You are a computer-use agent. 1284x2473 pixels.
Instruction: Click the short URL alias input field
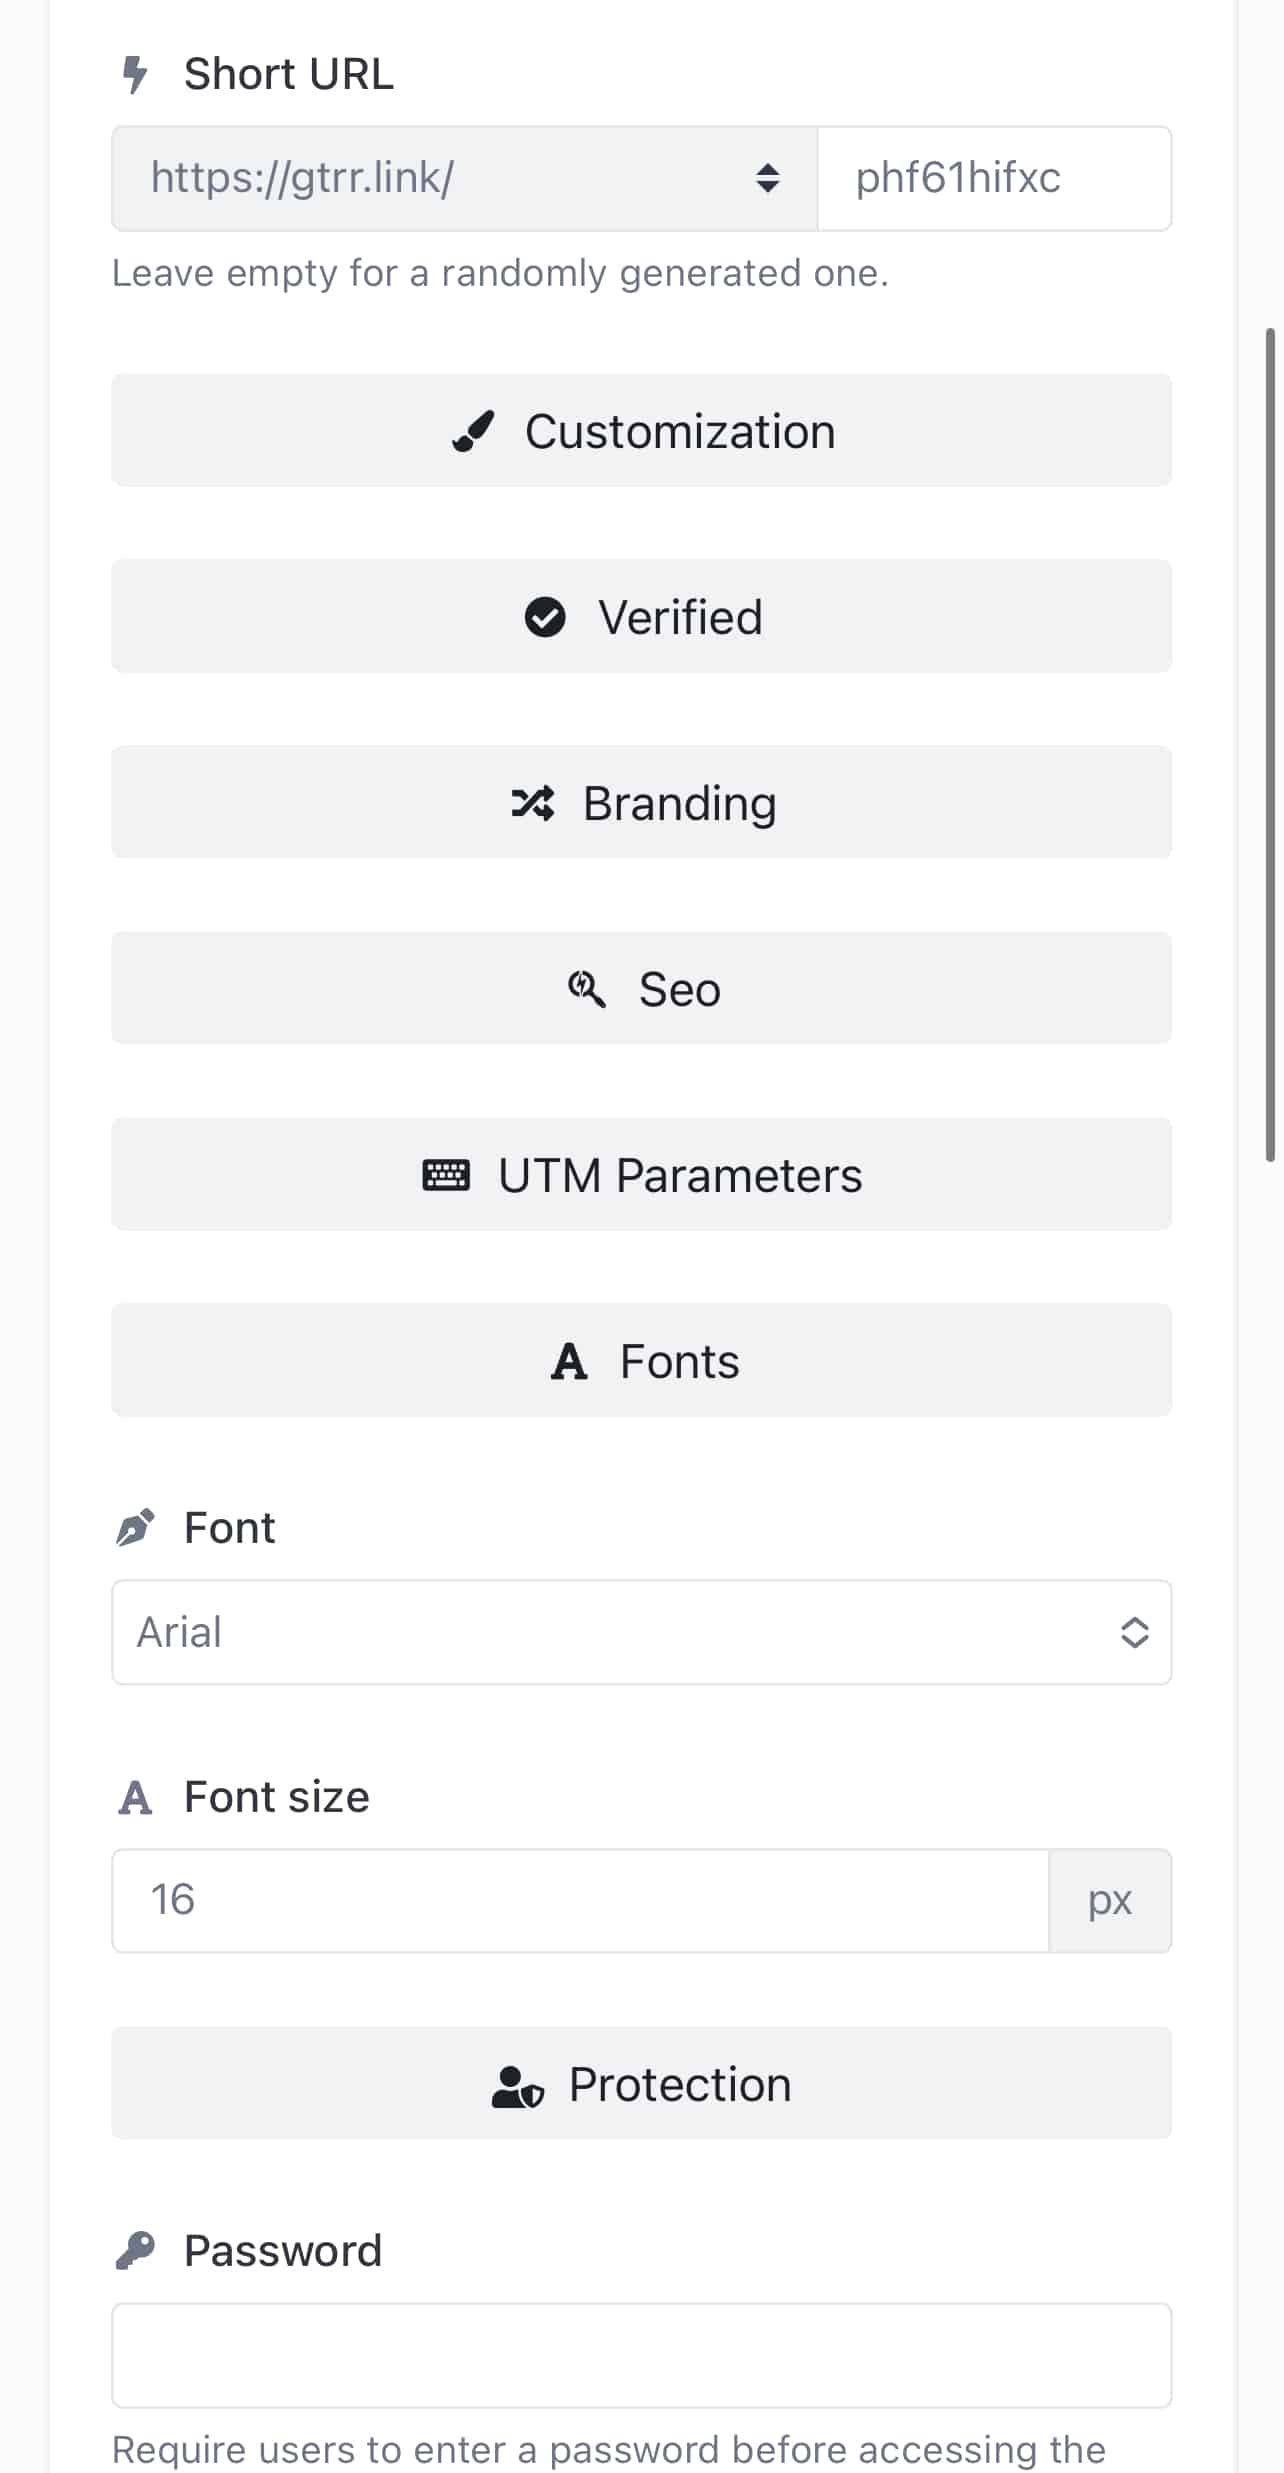point(994,179)
